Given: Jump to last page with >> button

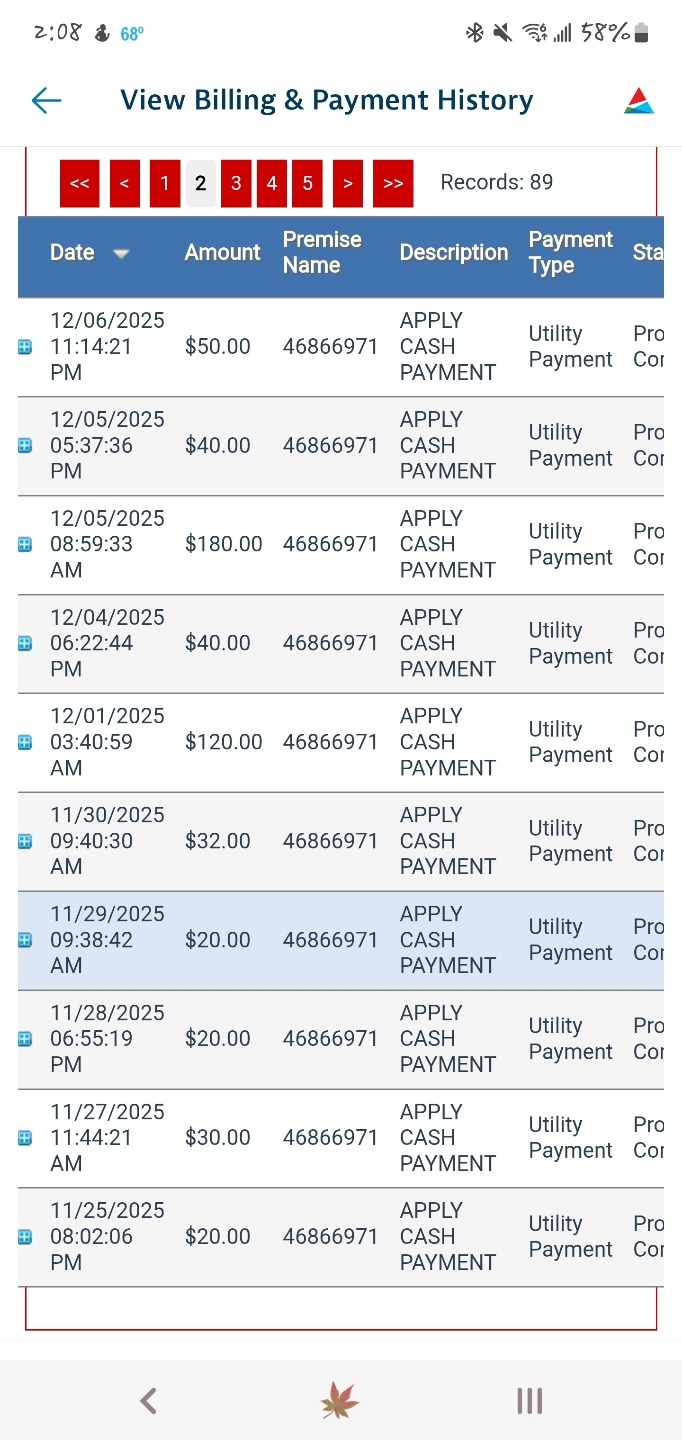Looking at the screenshot, I should coord(393,184).
